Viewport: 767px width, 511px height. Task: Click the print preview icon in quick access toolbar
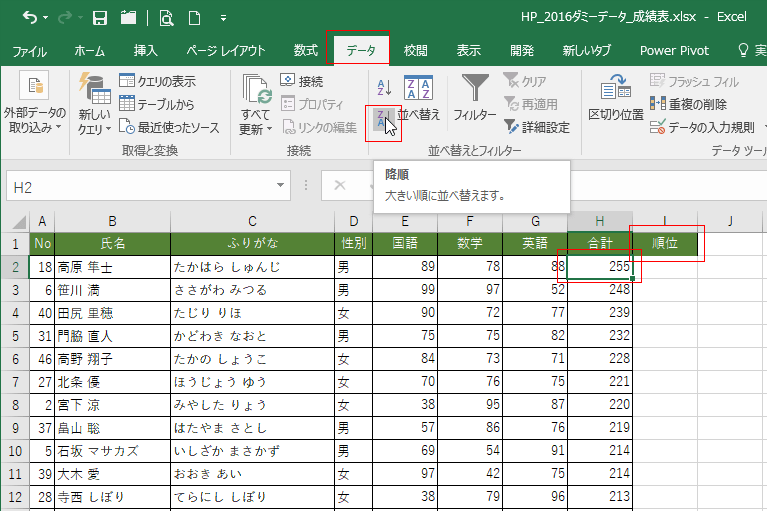166,18
